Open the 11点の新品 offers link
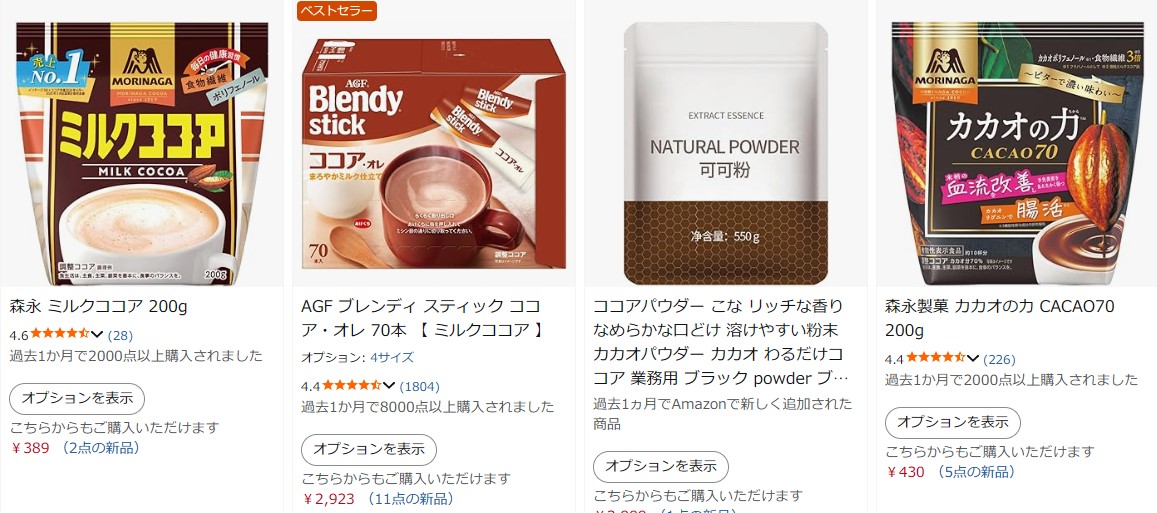 click(410, 499)
